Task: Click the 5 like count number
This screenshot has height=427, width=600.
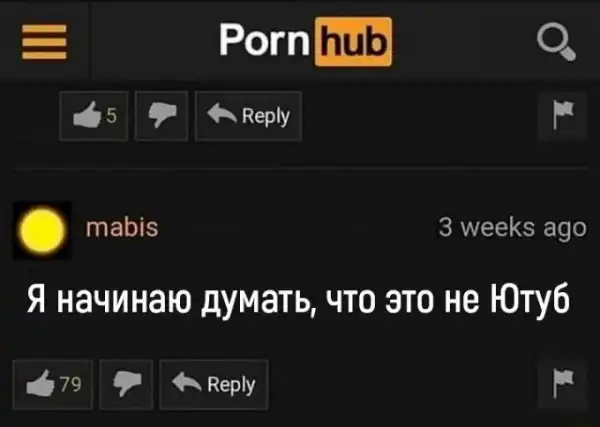Action: (111, 115)
